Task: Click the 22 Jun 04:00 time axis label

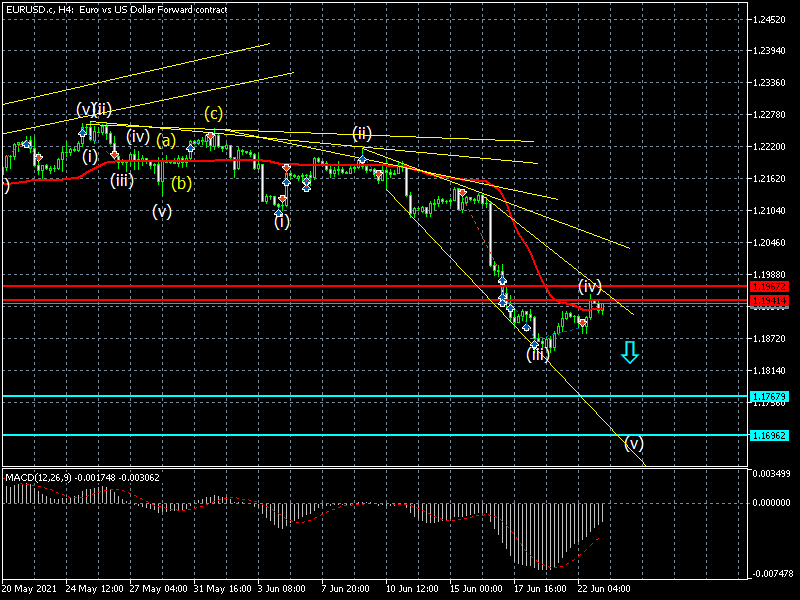Action: click(x=603, y=588)
